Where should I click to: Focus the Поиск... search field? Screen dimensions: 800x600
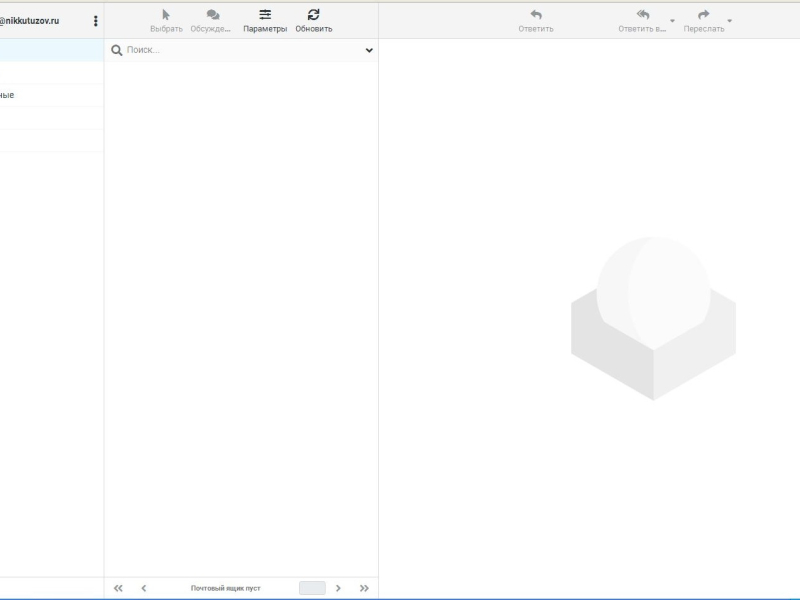(x=242, y=50)
